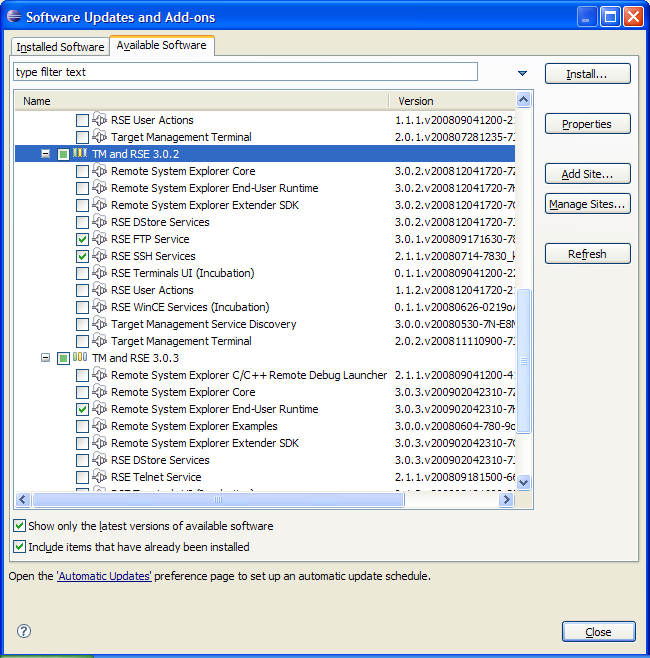Click the feature icon beside version 3.0.3 End-User Runtime

point(99,409)
